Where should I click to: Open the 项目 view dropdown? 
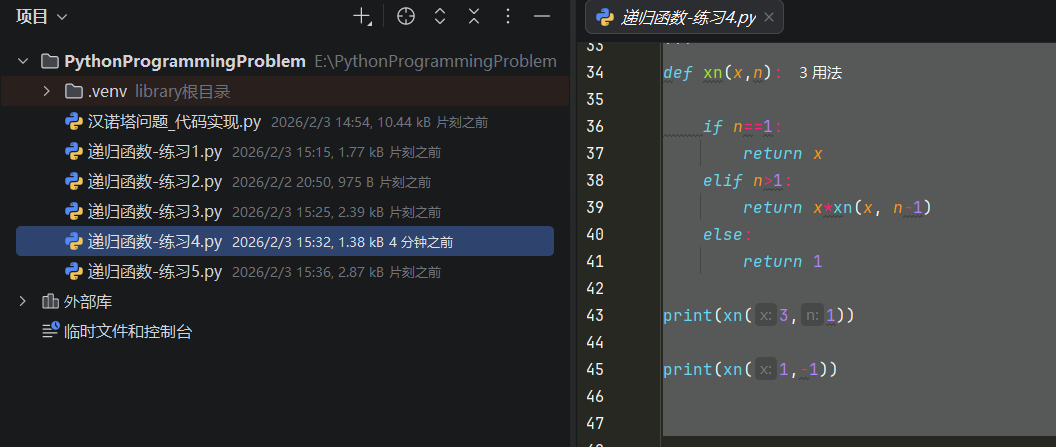click(42, 17)
